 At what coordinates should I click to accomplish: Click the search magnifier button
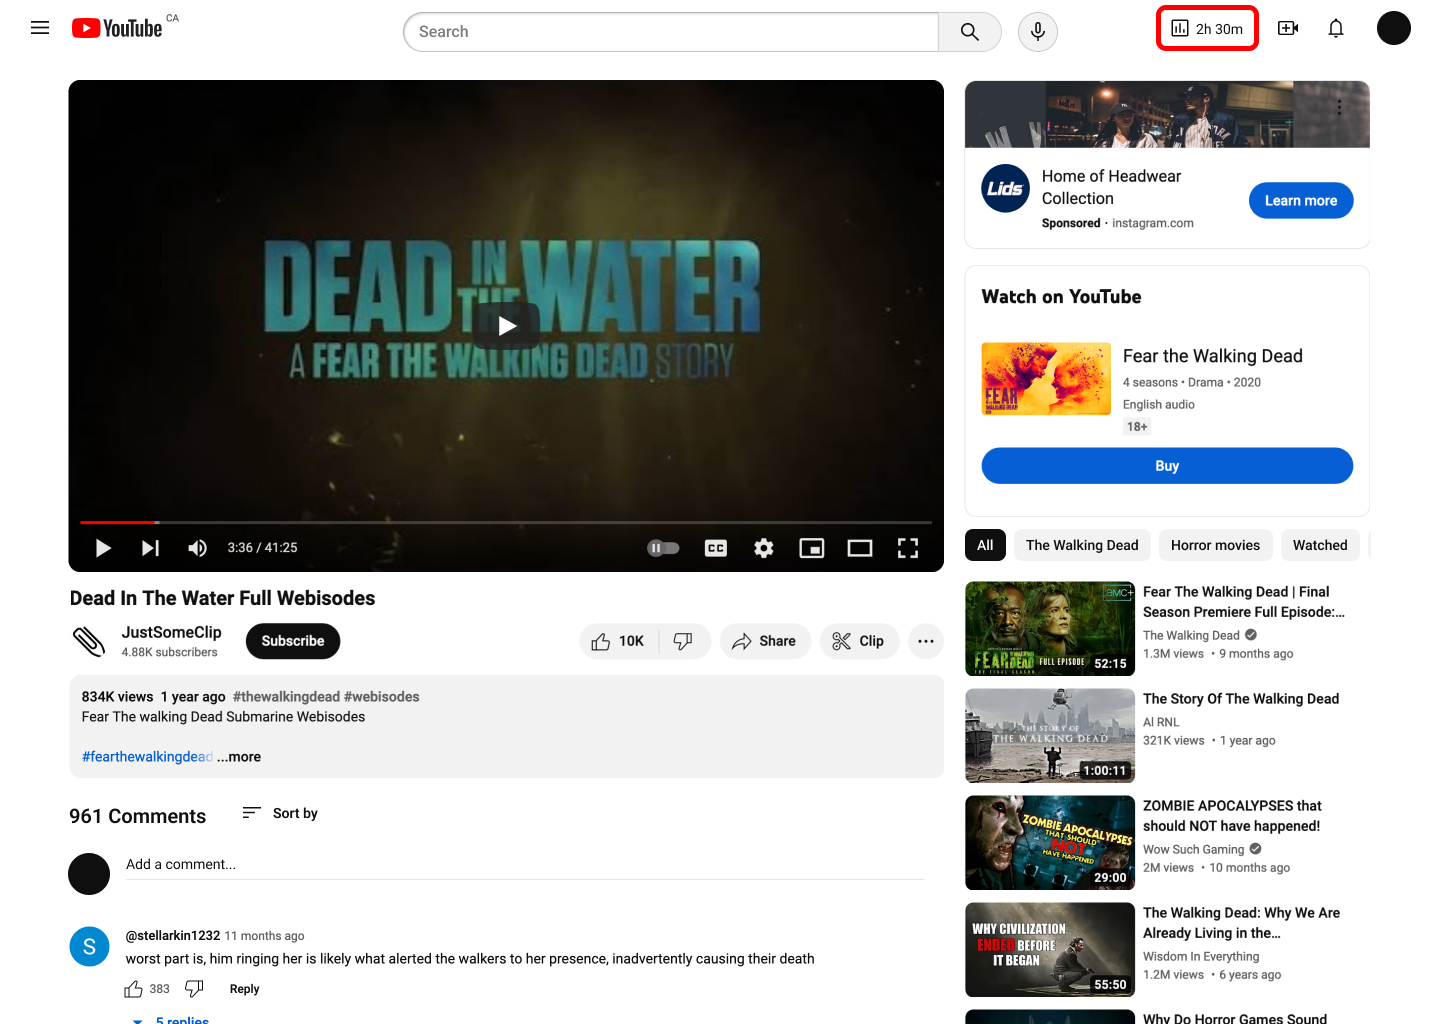970,32
